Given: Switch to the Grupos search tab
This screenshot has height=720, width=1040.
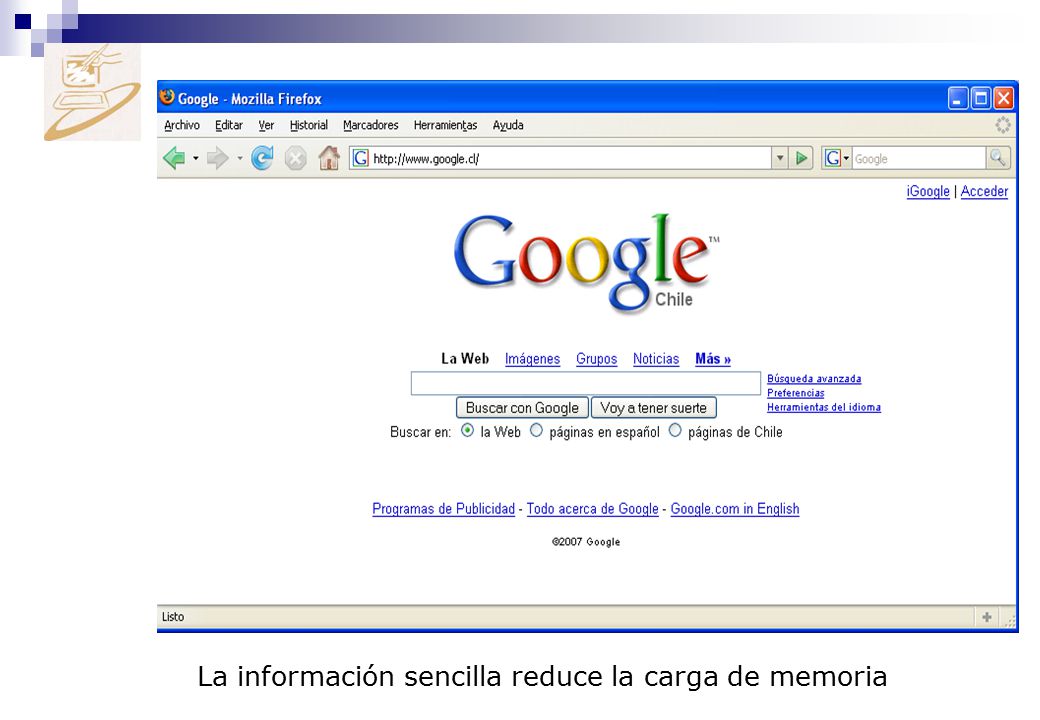Looking at the screenshot, I should click(x=596, y=359).
